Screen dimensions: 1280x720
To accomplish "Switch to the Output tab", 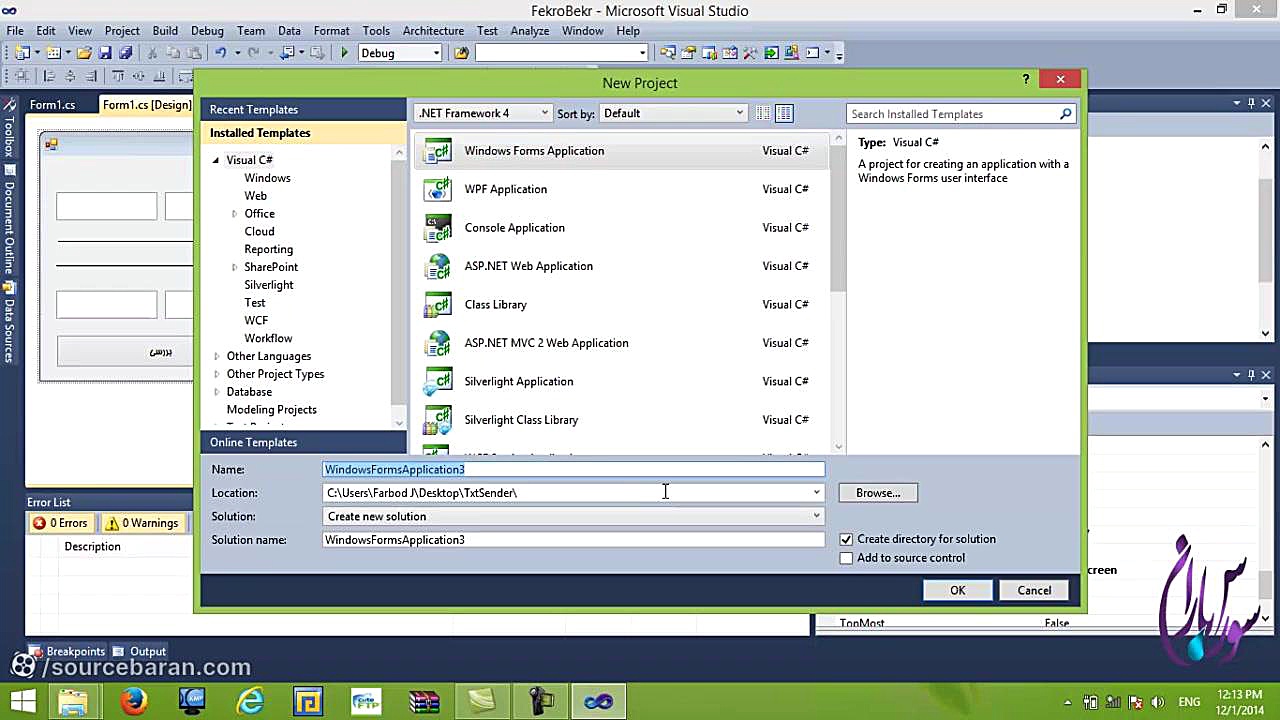I will pyautogui.click(x=139, y=652).
